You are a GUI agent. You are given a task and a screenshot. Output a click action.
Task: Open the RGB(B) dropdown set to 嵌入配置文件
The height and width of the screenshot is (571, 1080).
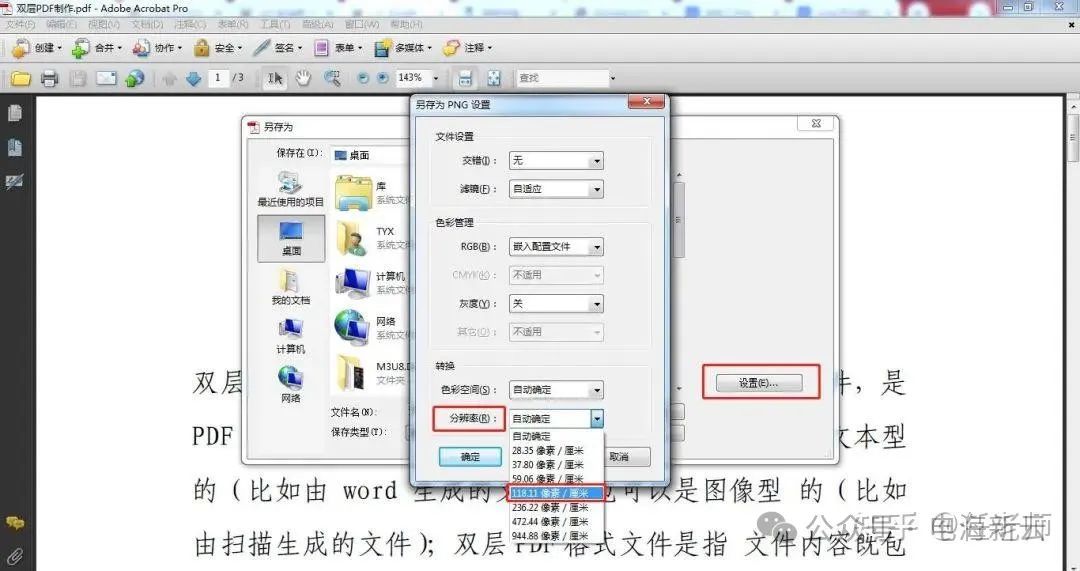[556, 247]
